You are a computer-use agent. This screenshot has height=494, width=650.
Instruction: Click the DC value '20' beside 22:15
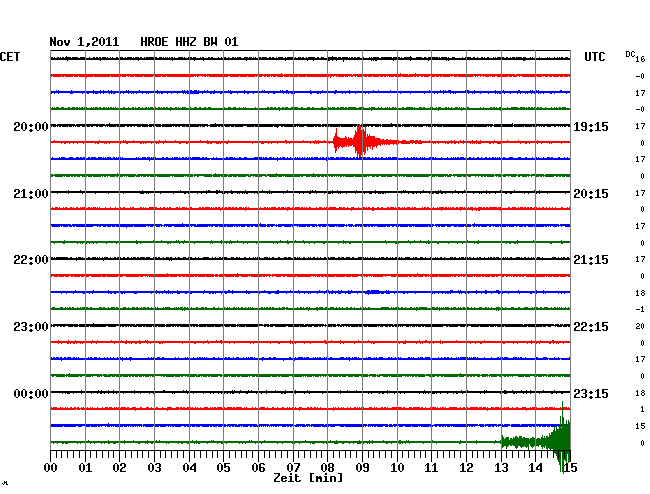640,327
